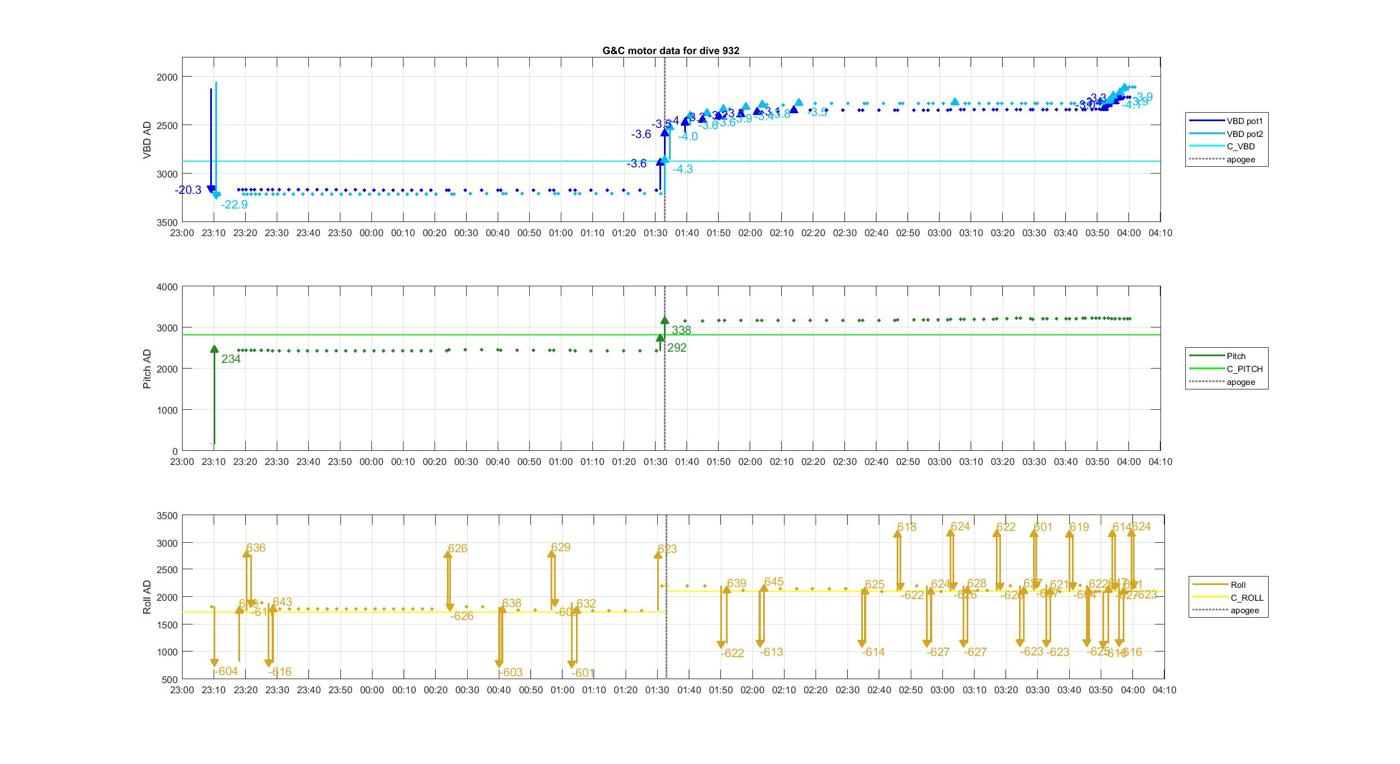This screenshot has height=764, width=1400.
Task: Click the '-616' roll data label
Action: pos(280,673)
